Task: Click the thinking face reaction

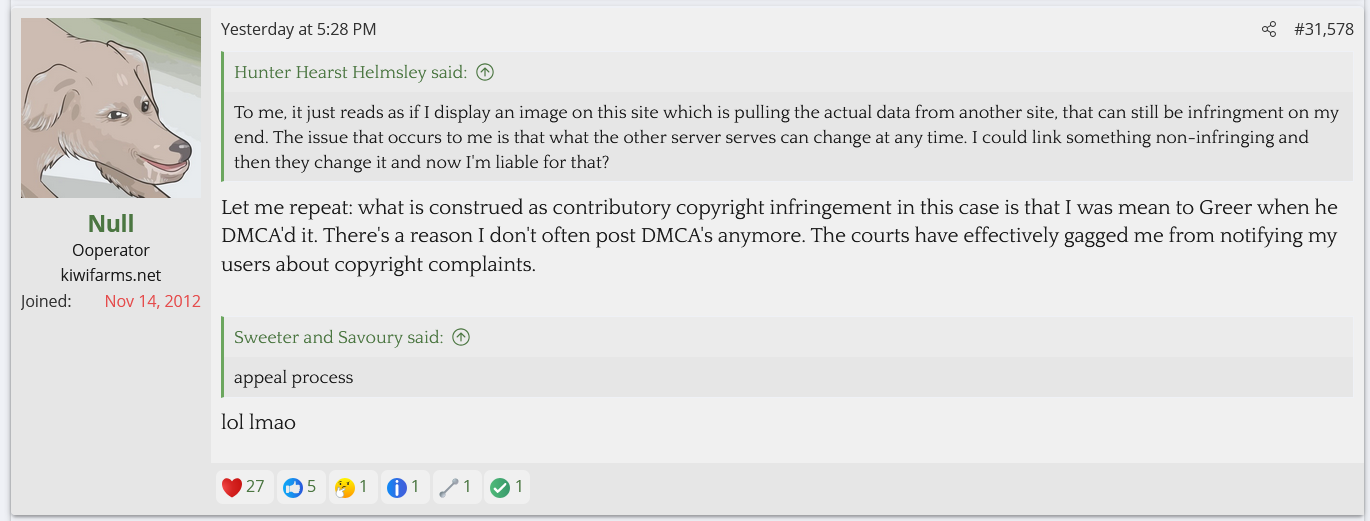Action: coord(345,487)
